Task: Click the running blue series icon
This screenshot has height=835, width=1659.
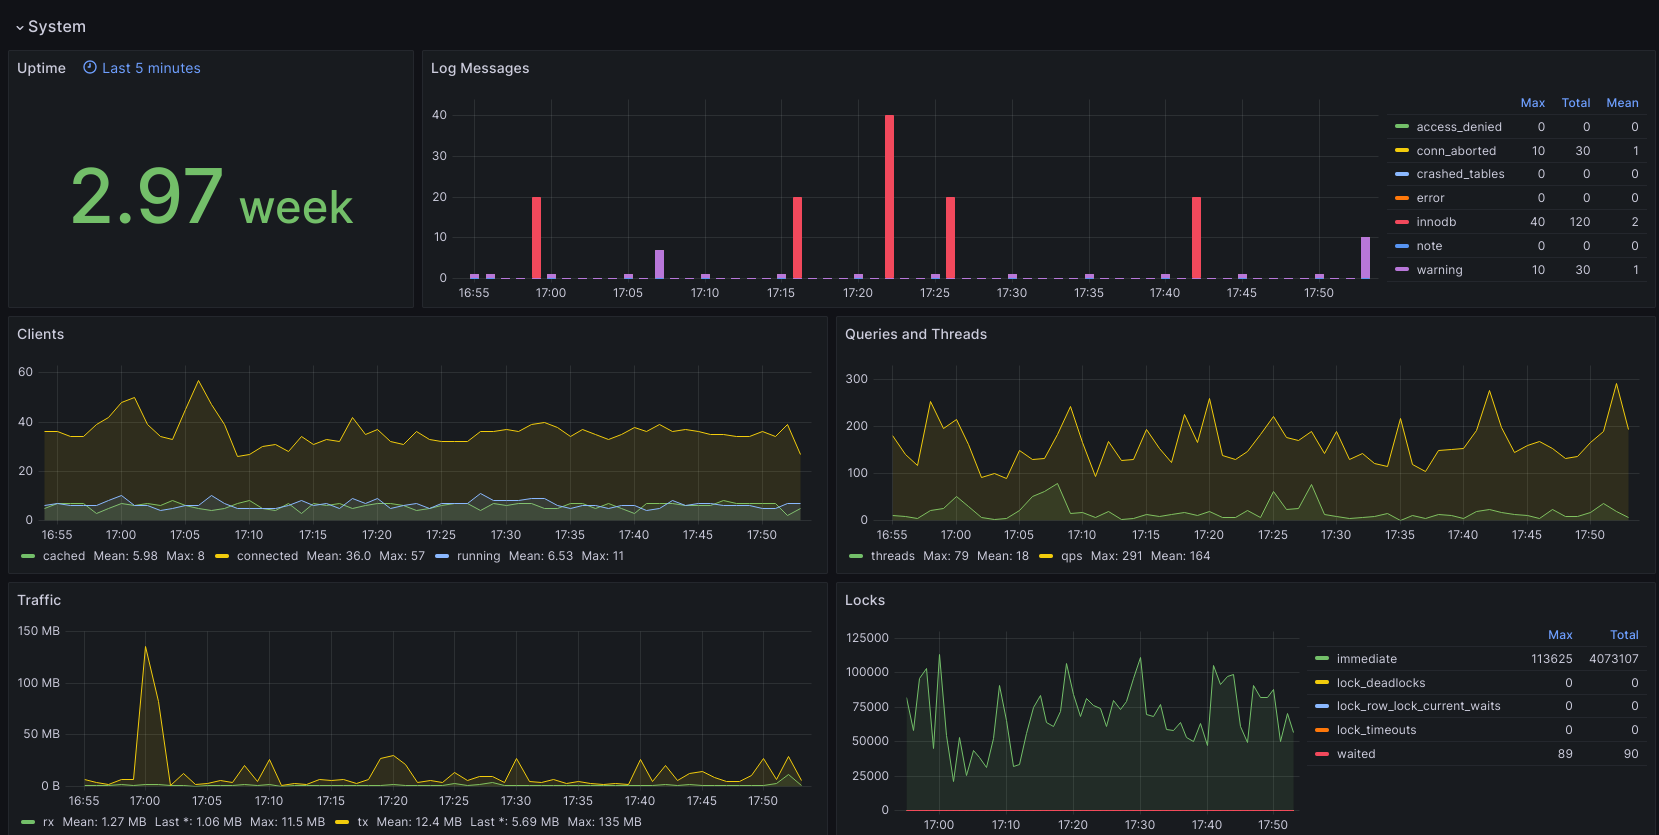Action: (442, 556)
